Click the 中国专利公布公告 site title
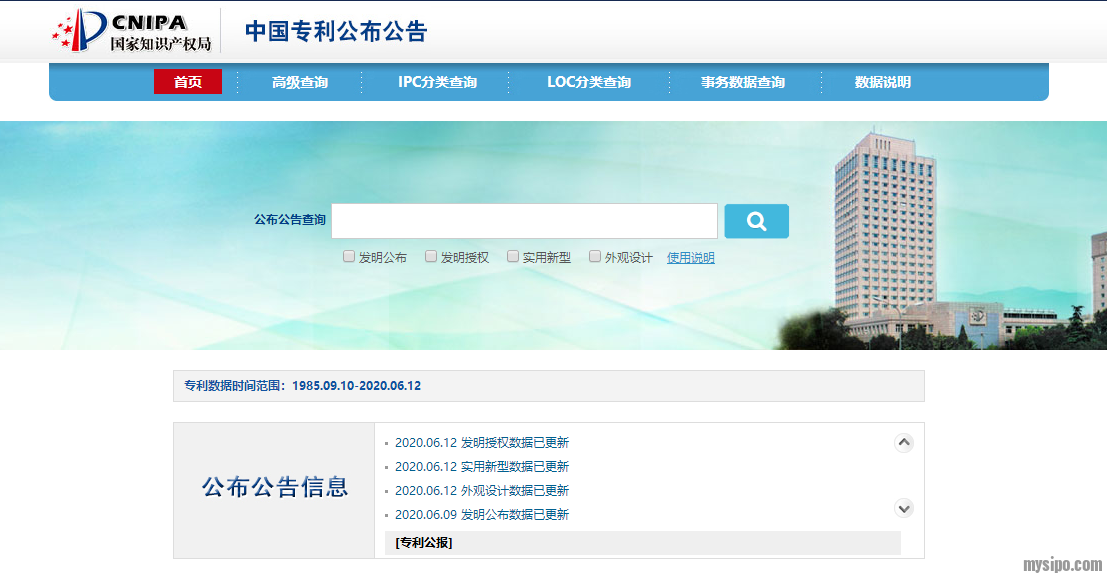 pos(336,32)
